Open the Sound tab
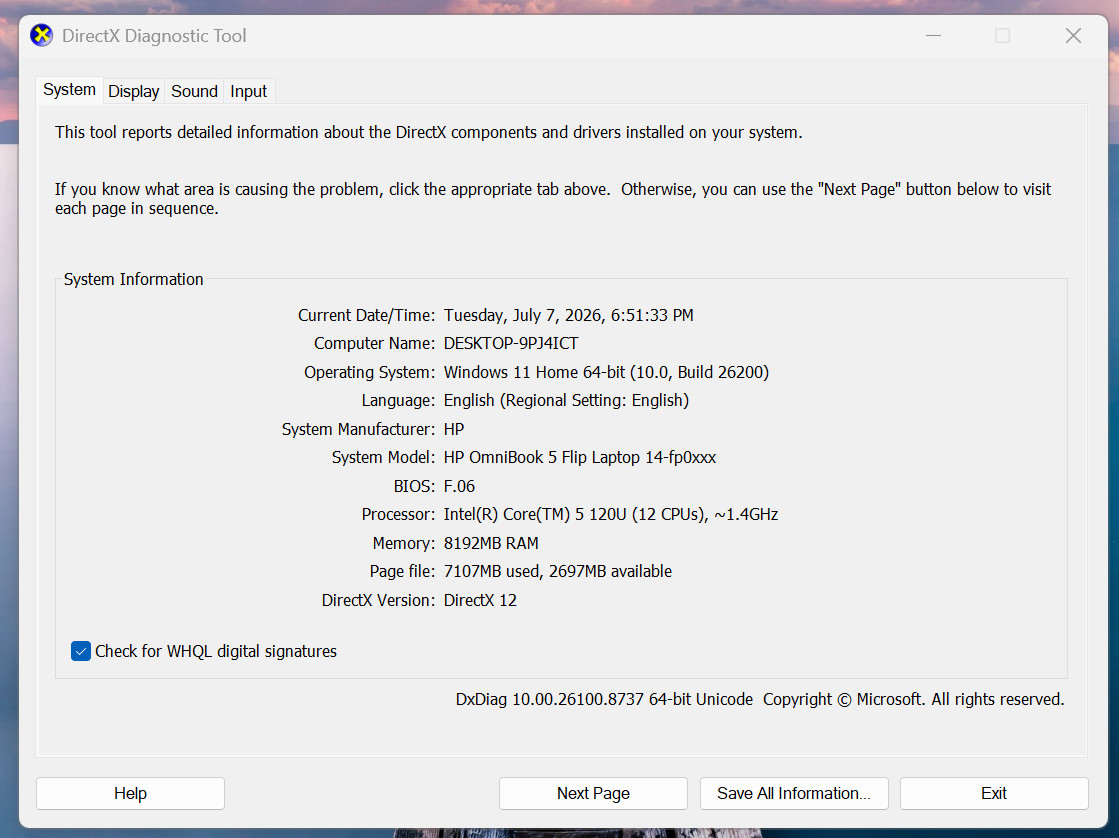Image resolution: width=1119 pixels, height=838 pixels. click(194, 91)
